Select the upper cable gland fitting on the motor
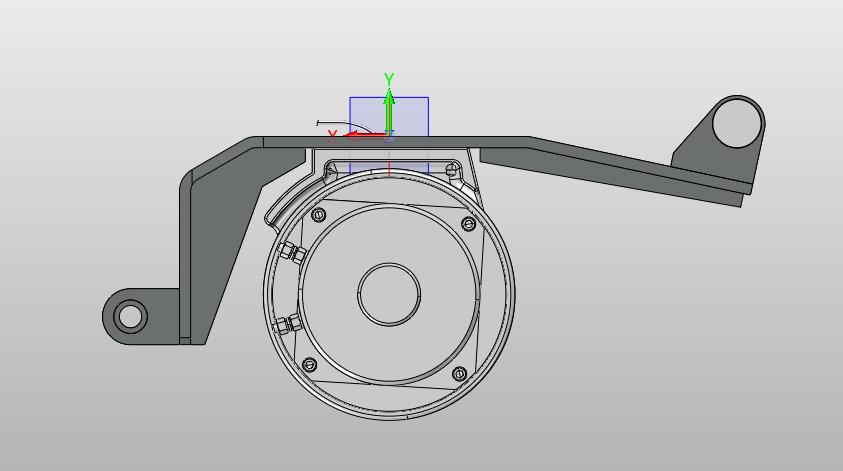 292,252
